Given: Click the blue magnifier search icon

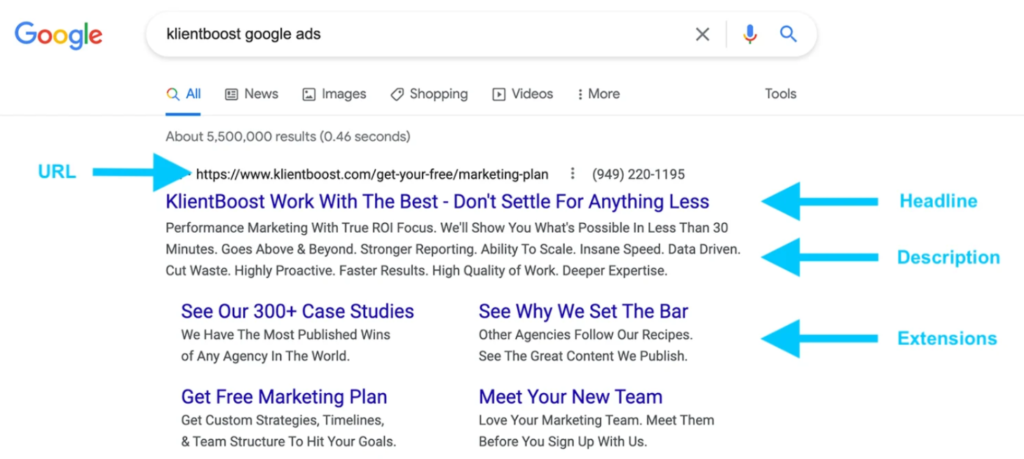Looking at the screenshot, I should click(788, 34).
